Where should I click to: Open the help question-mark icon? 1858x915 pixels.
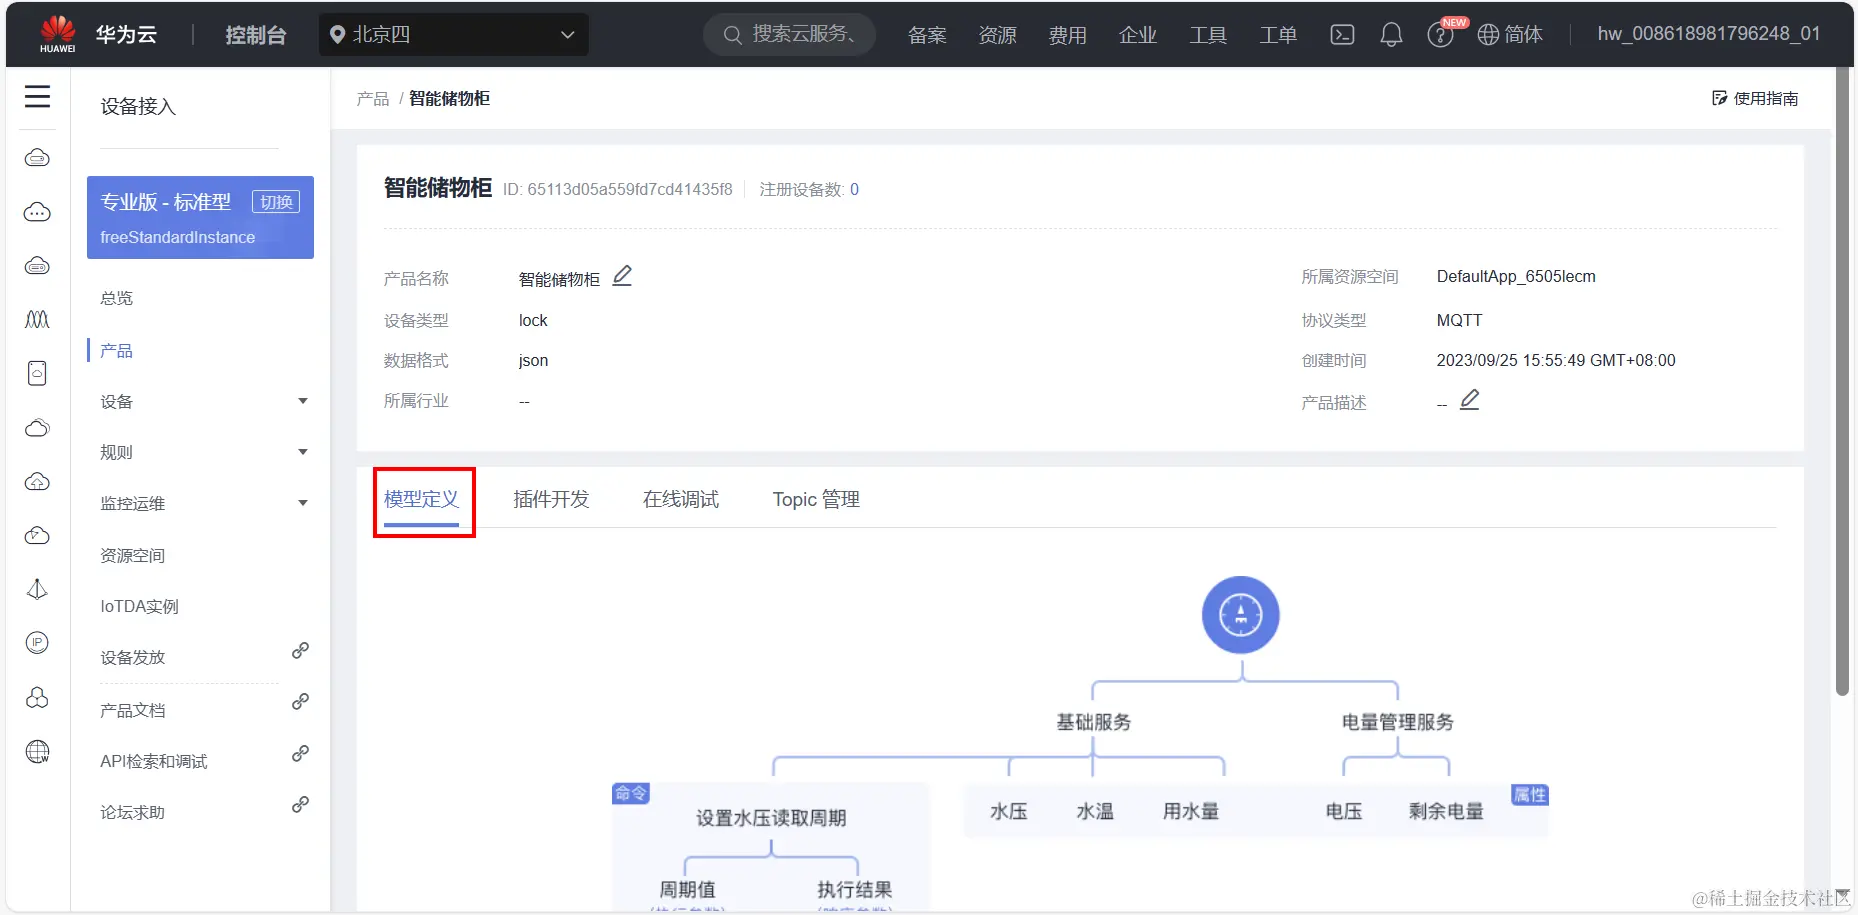point(1440,36)
